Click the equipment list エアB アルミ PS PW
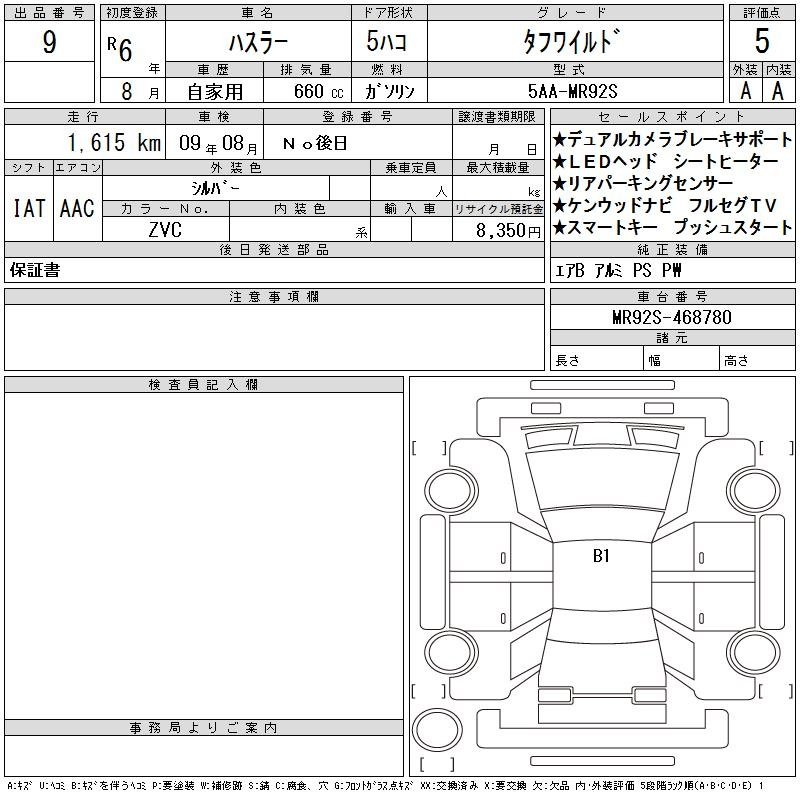The height and width of the screenshot is (800, 800). [618, 270]
